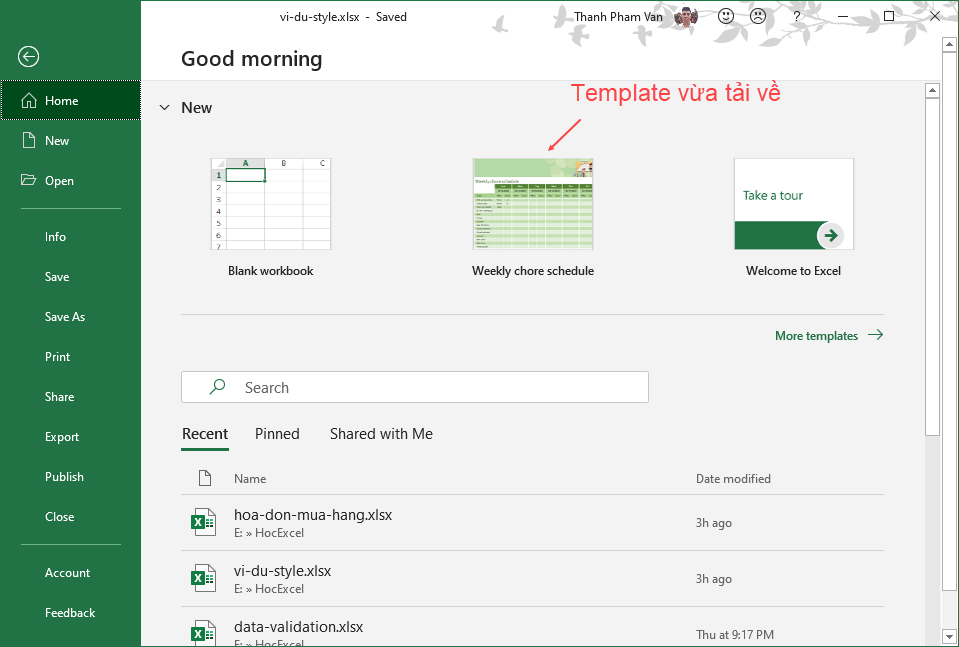Minimize the Excel window
This screenshot has width=959, height=647.
842,17
